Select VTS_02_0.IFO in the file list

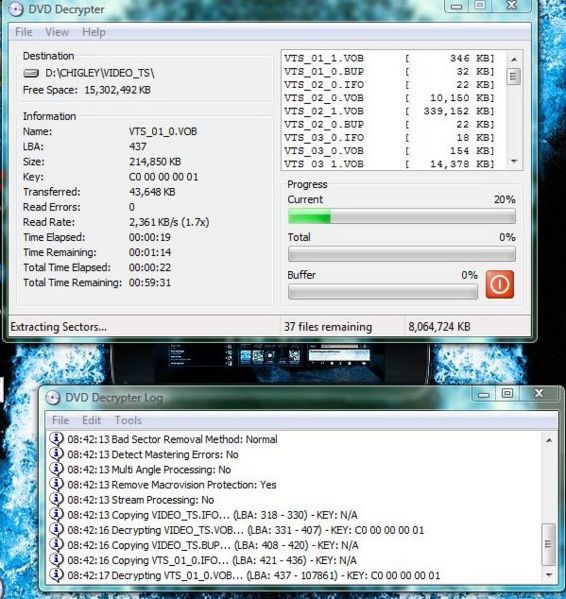tap(389, 85)
